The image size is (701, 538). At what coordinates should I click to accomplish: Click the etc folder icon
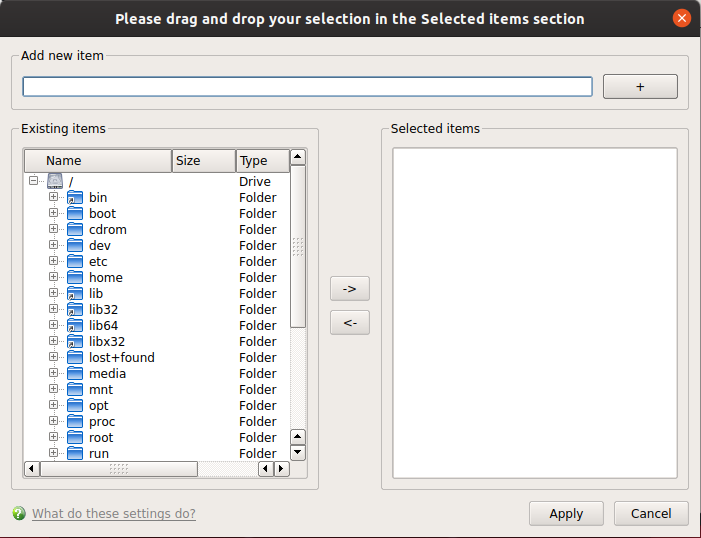coord(75,261)
